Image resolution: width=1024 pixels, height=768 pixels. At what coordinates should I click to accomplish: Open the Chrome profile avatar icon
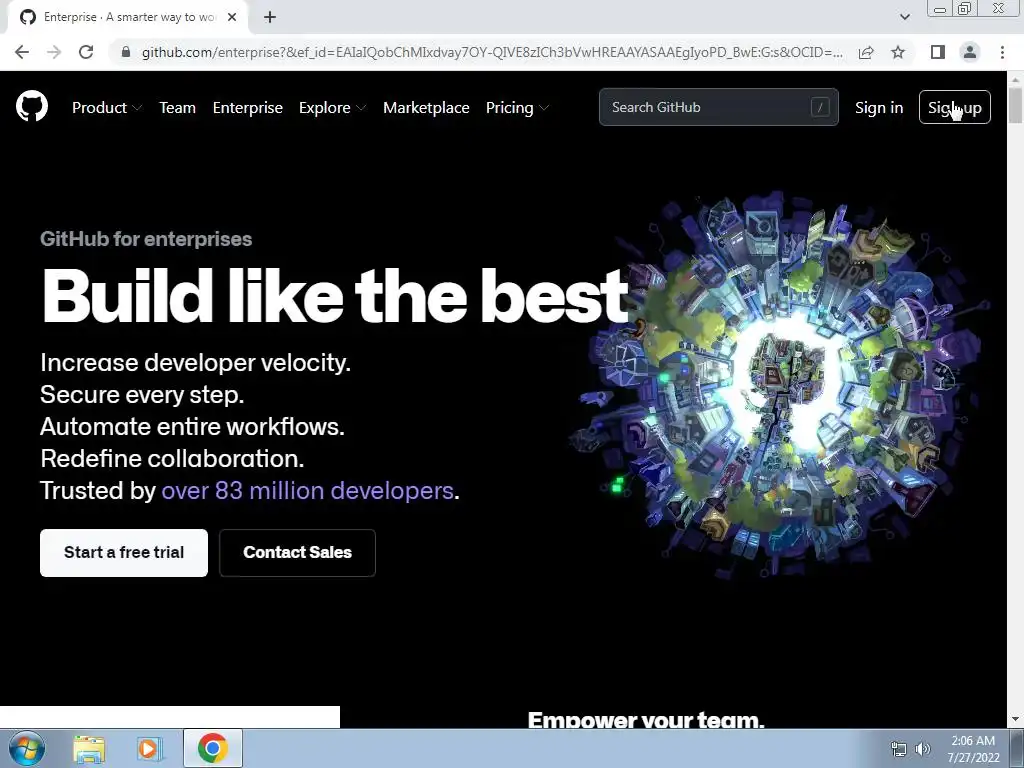(970, 52)
